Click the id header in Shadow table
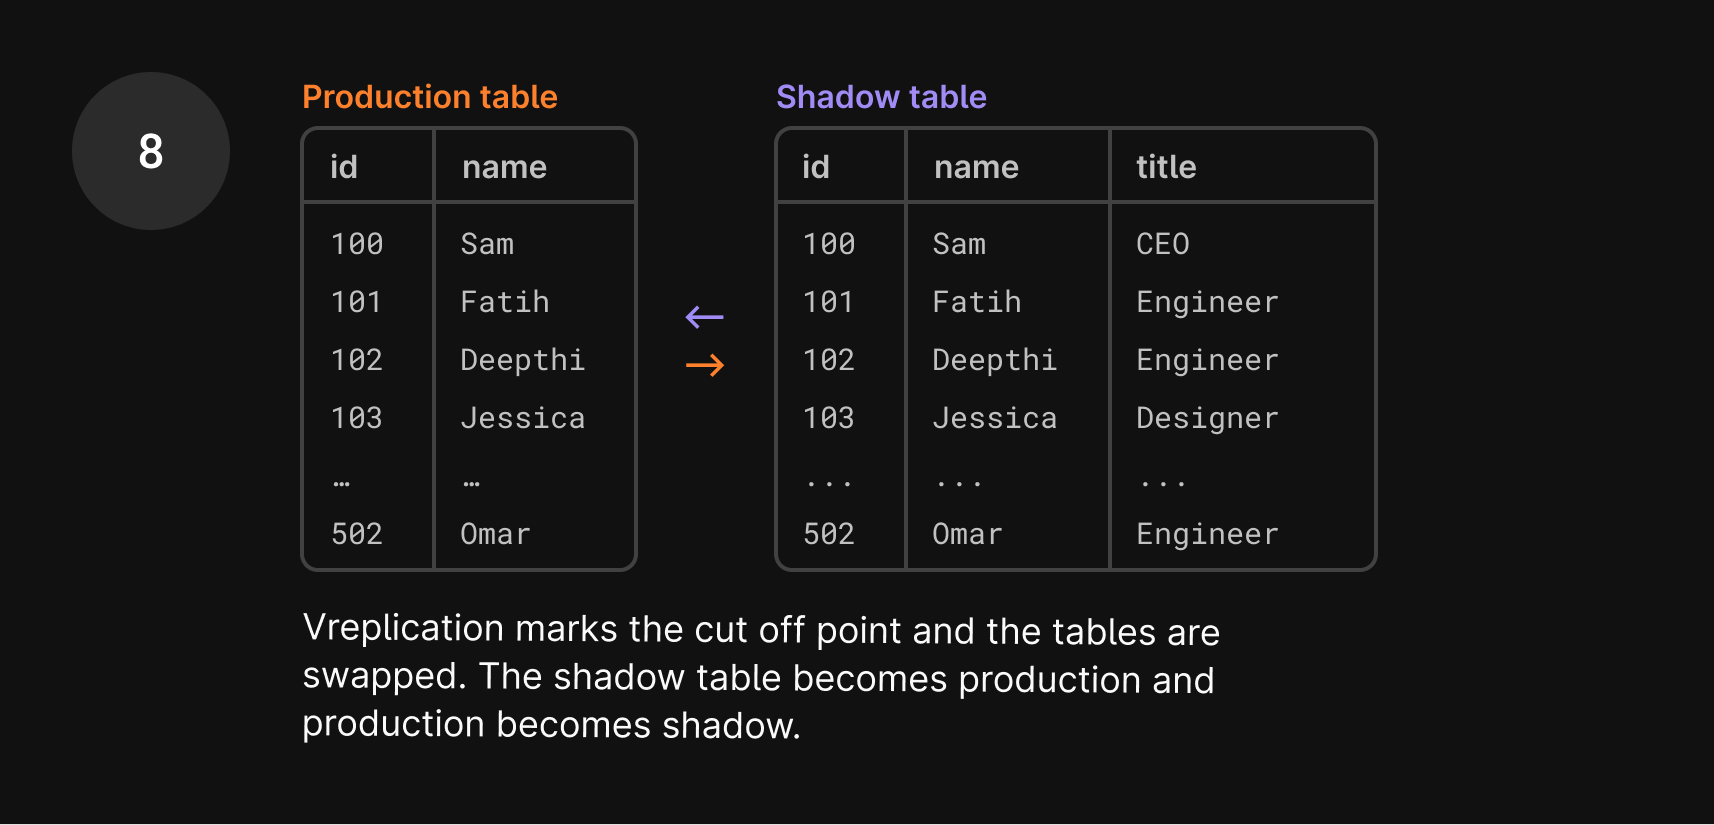Image resolution: width=1714 pixels, height=825 pixels. (816, 167)
